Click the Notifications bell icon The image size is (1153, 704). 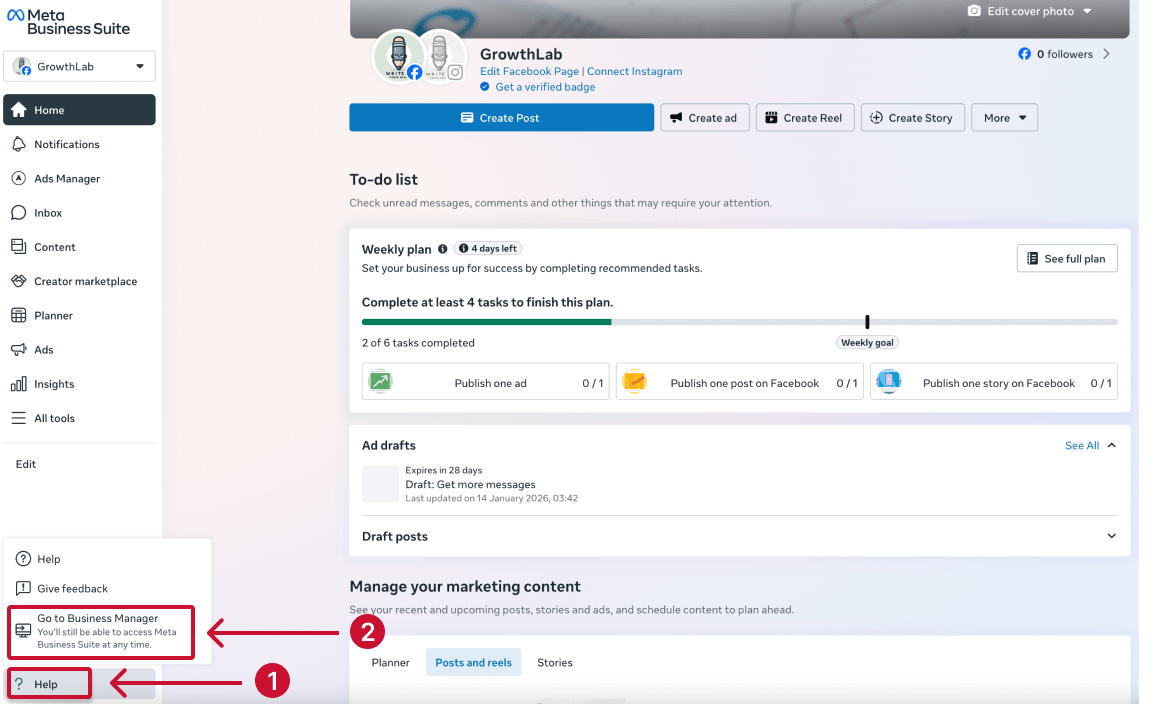18,144
